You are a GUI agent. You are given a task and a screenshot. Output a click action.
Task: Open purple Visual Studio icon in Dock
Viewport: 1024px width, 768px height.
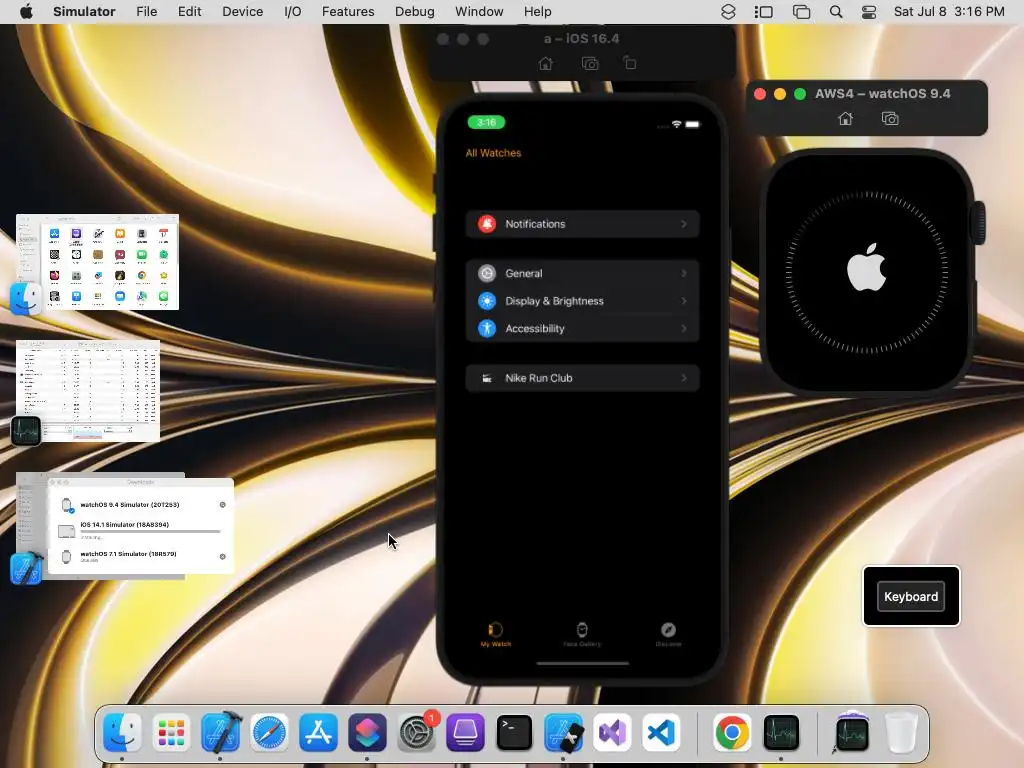coord(612,732)
